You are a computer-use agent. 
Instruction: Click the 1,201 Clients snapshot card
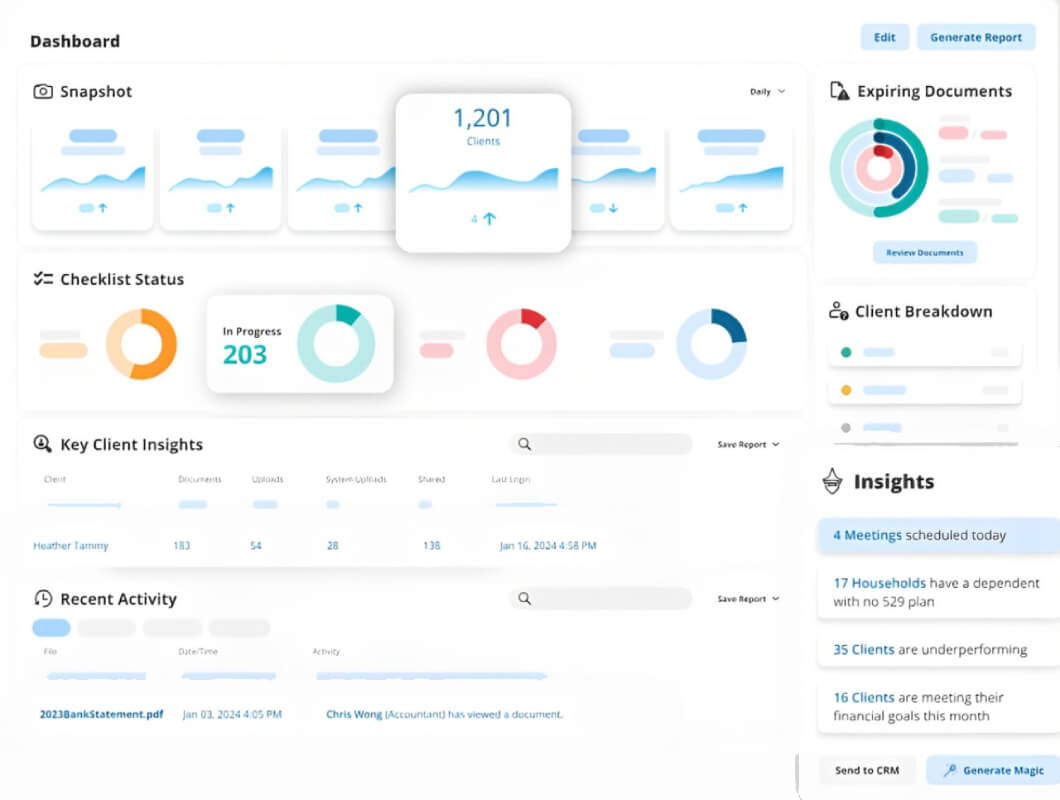pos(483,172)
